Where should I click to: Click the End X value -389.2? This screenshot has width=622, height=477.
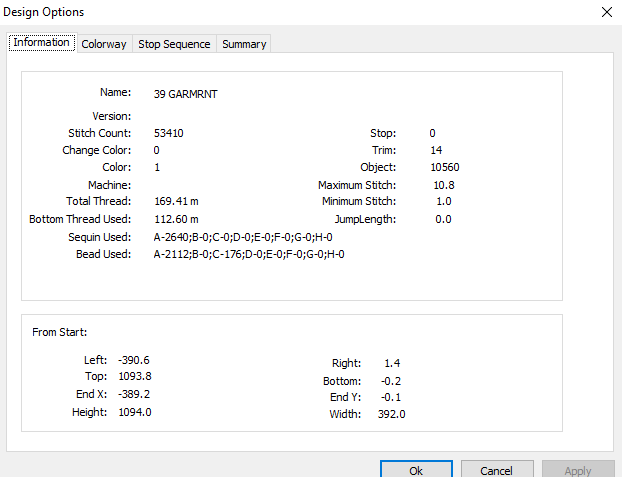[x=134, y=394]
